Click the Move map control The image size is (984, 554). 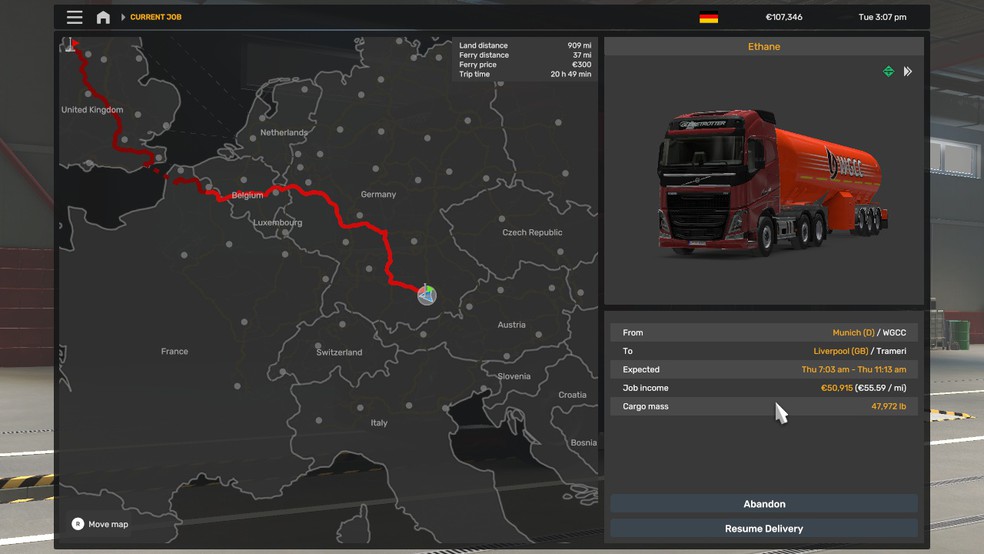coord(100,524)
